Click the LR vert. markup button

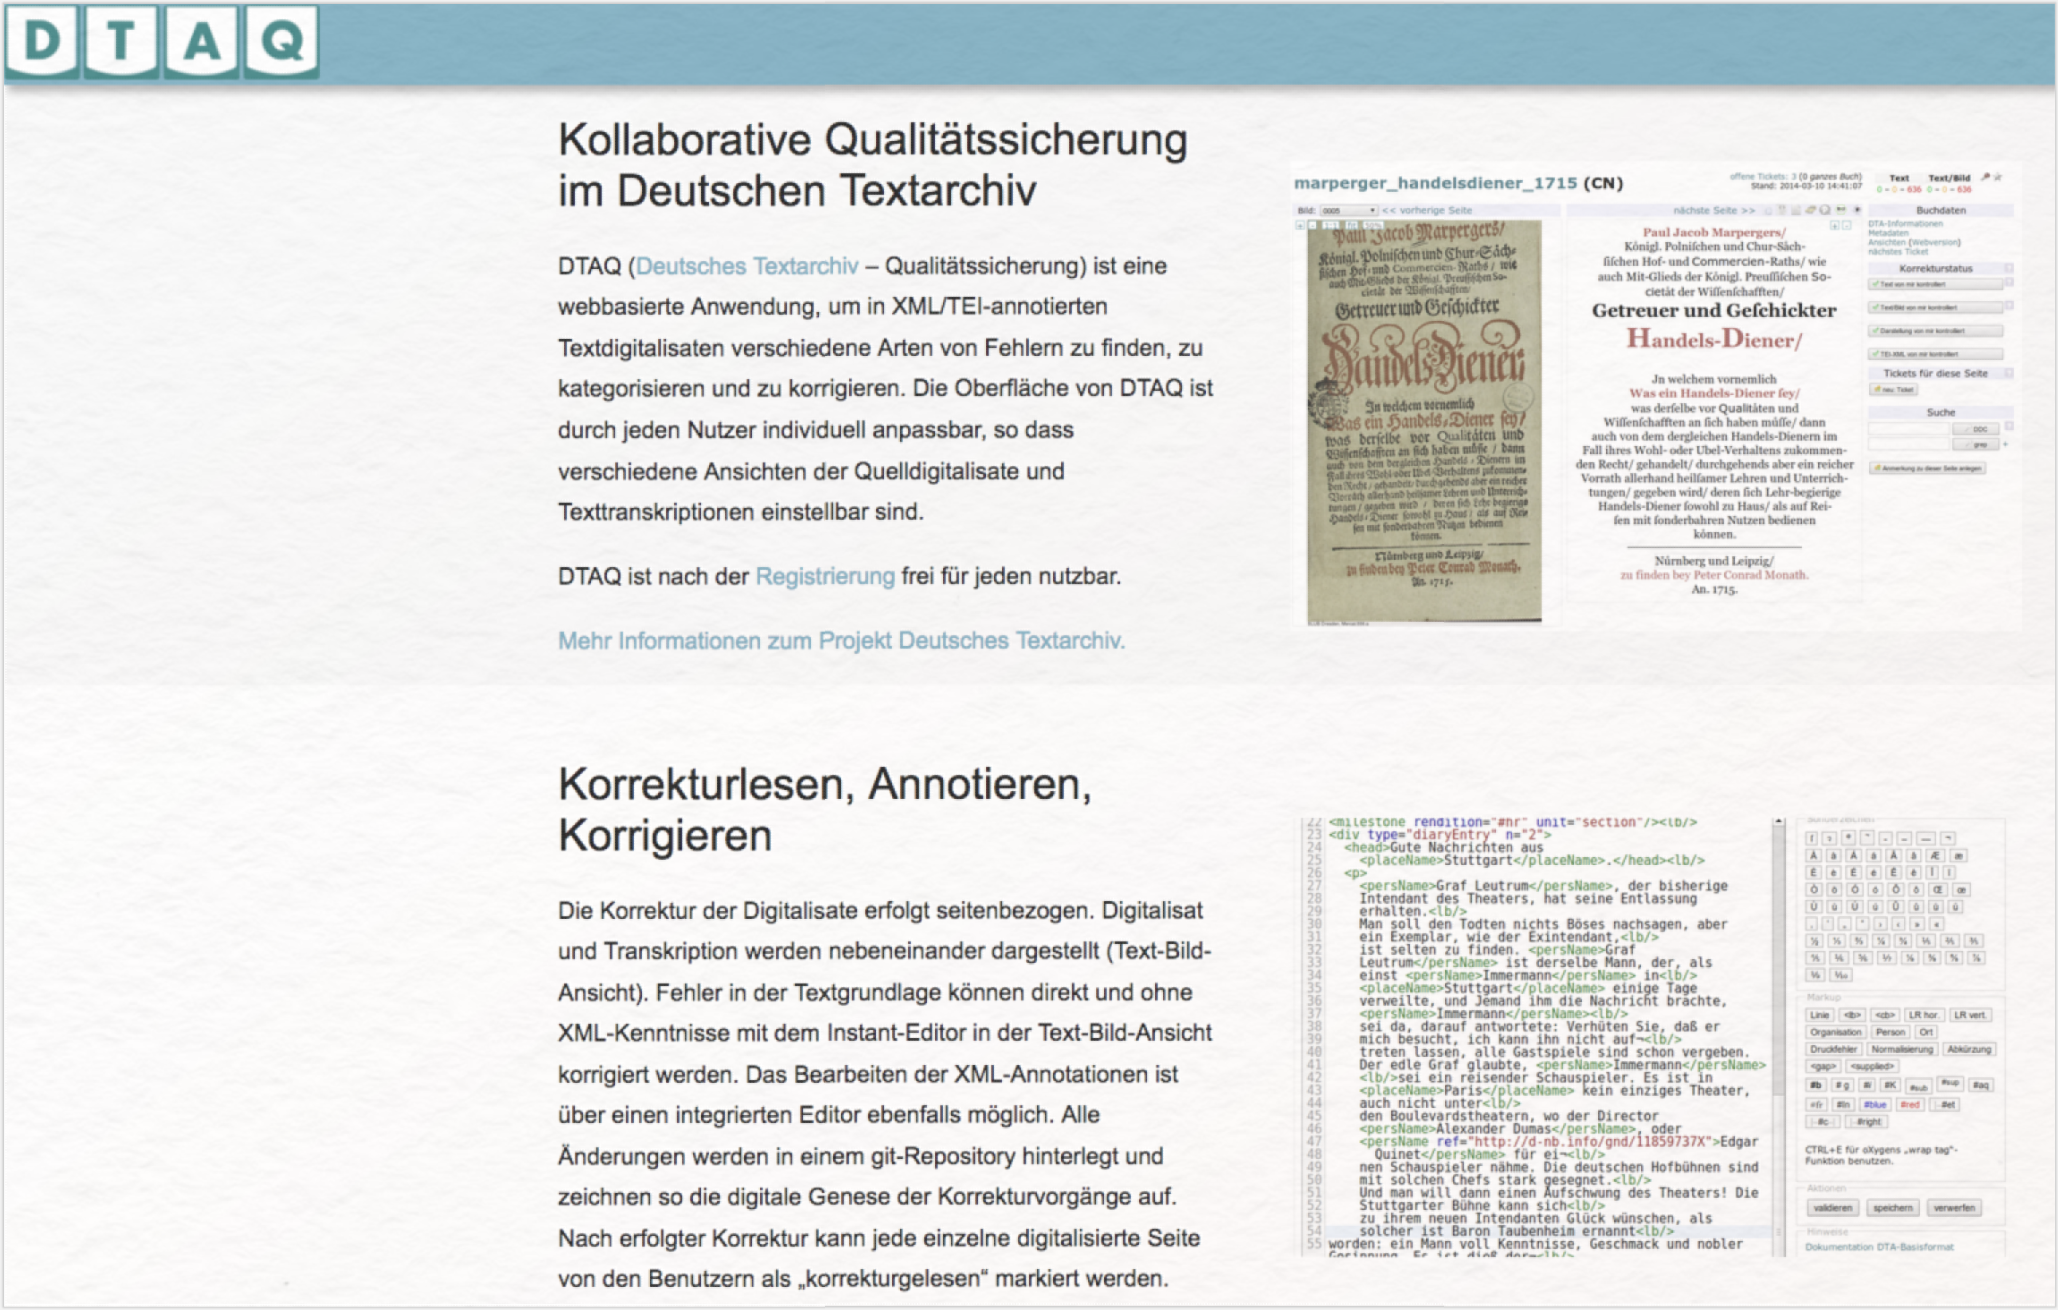tap(1971, 1015)
